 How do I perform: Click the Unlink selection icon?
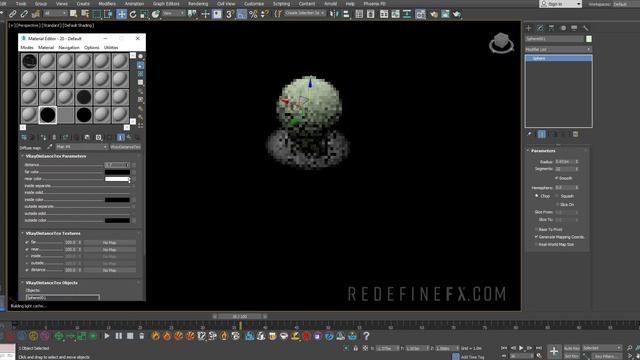tap(24, 14)
